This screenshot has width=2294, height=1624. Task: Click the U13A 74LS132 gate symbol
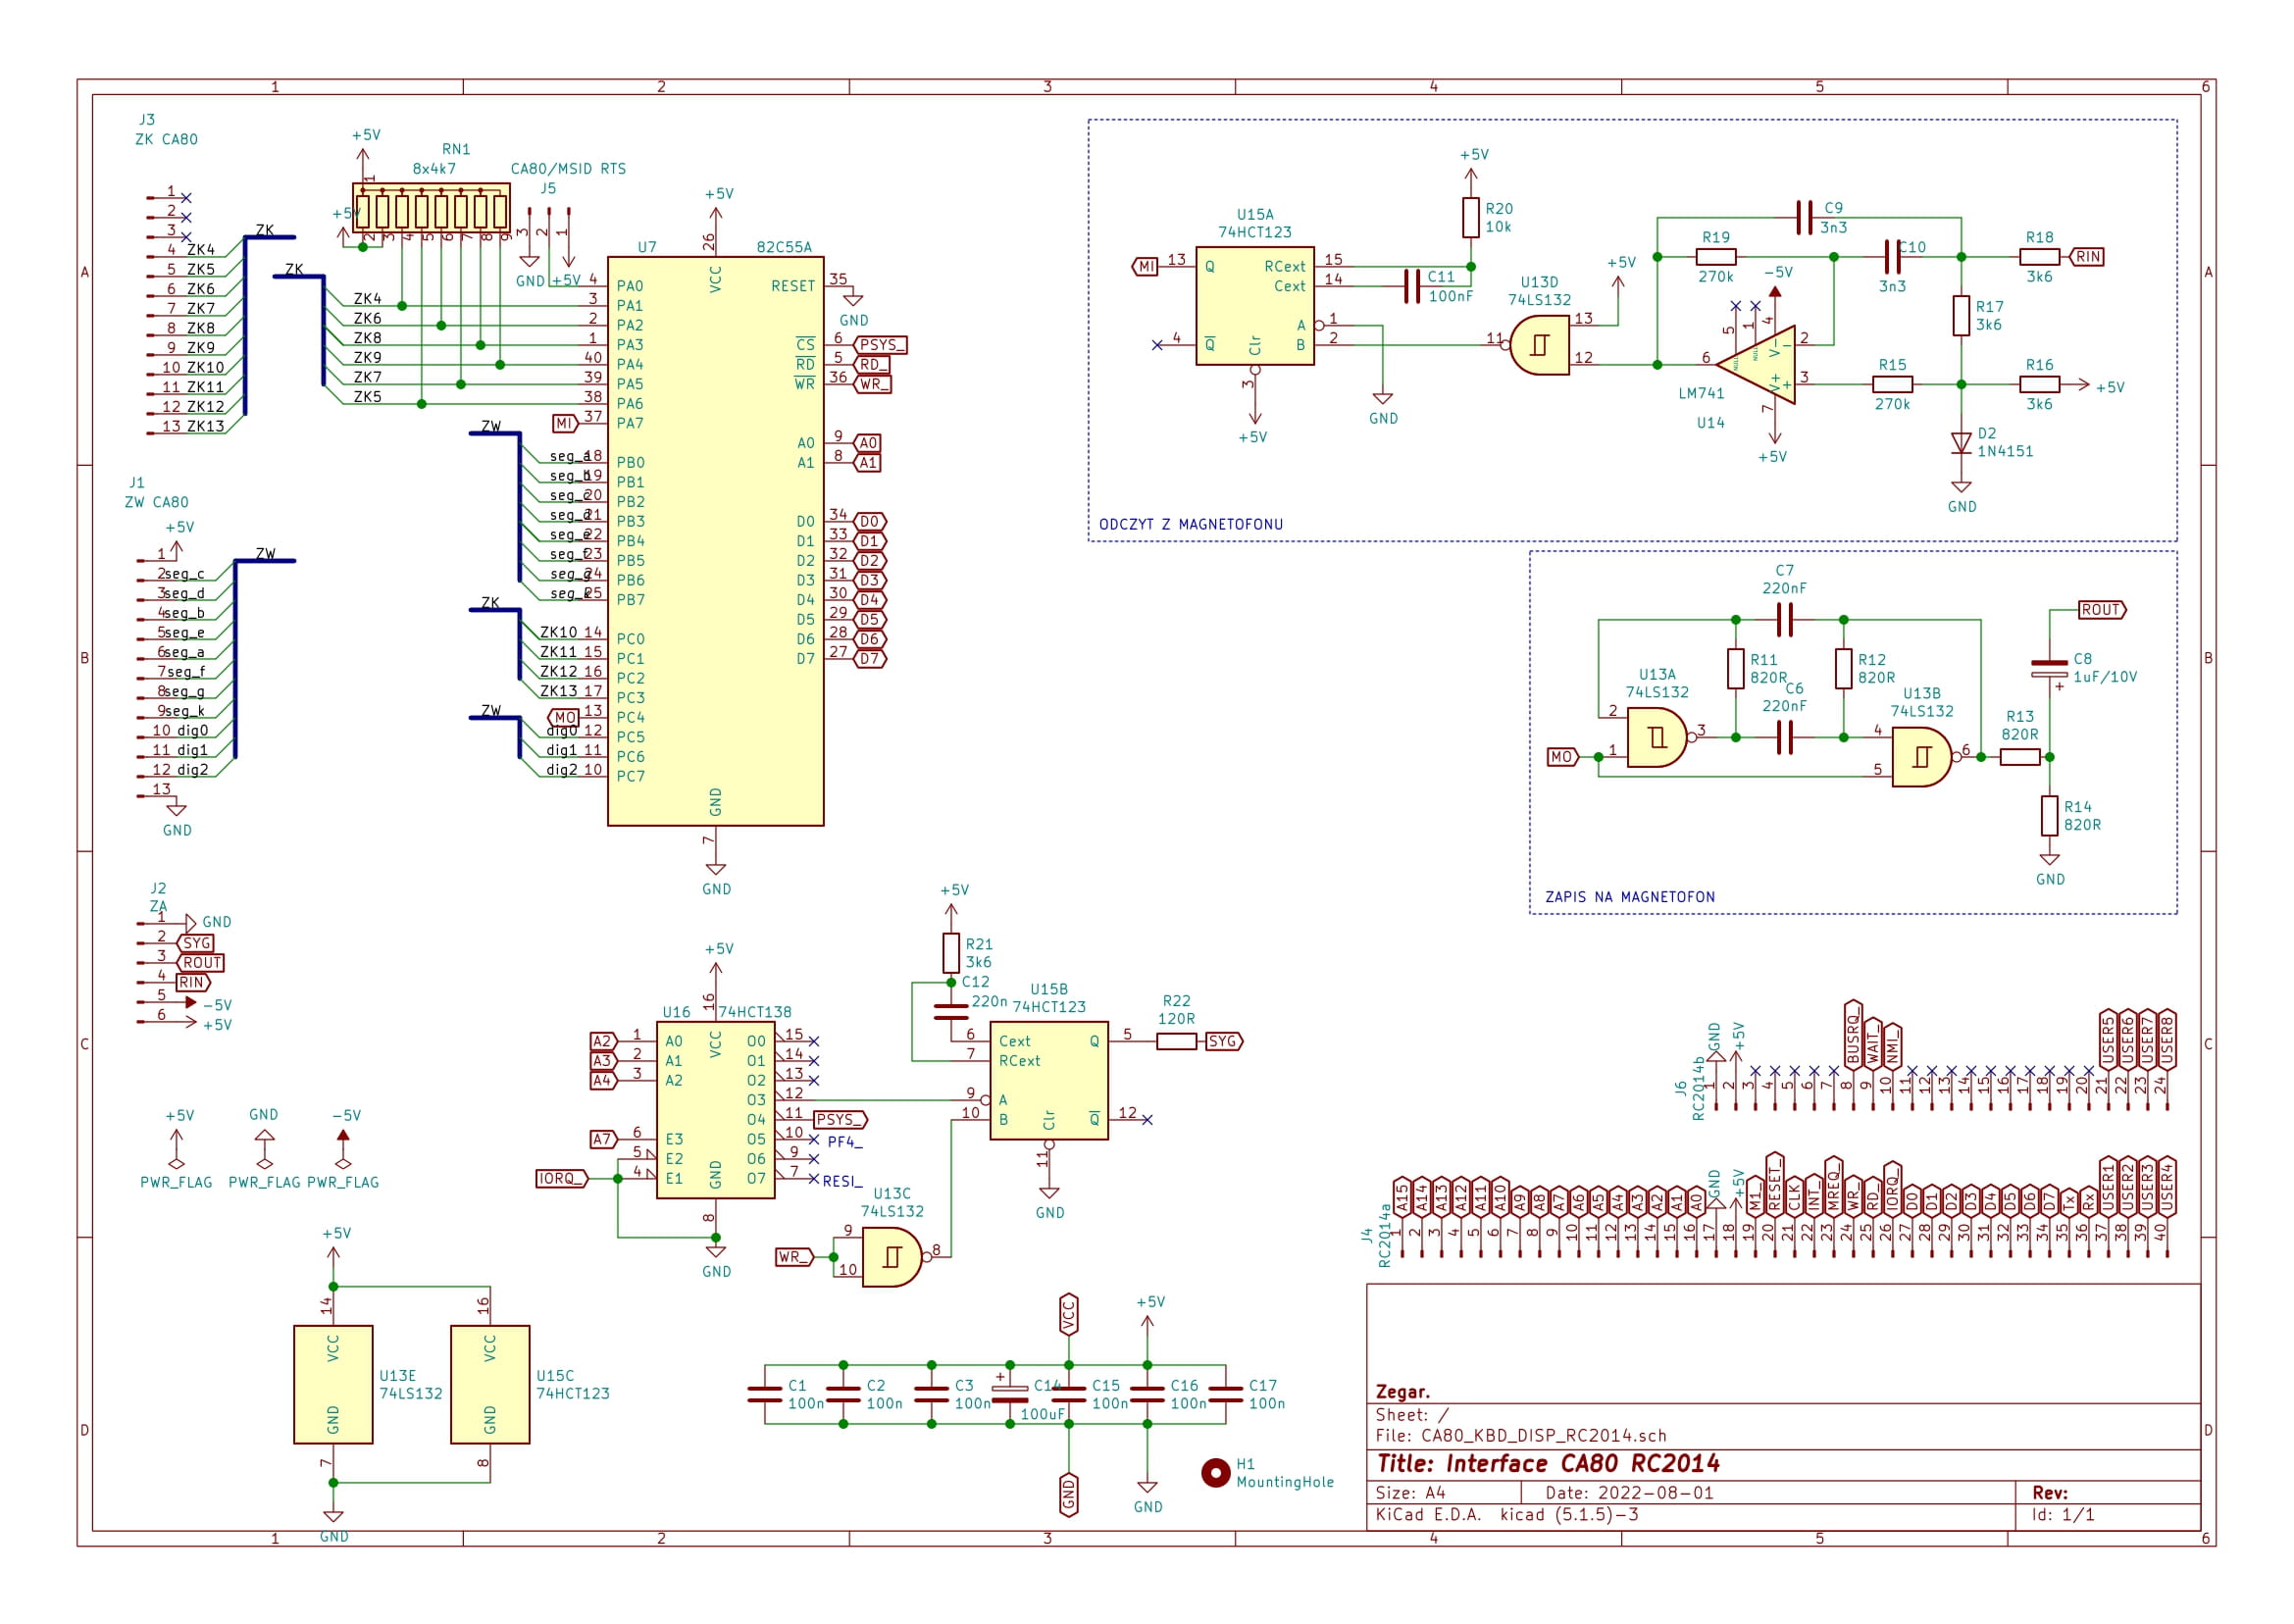(x=1656, y=737)
